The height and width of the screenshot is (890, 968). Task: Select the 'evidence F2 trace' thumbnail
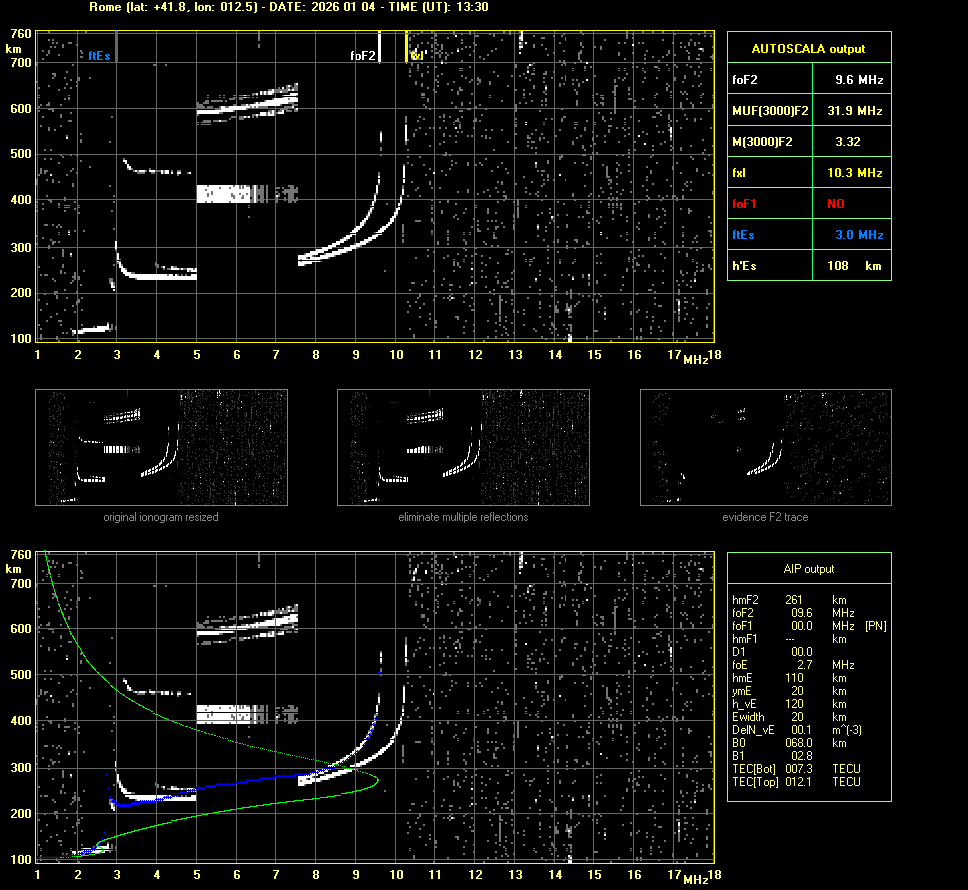tap(765, 447)
